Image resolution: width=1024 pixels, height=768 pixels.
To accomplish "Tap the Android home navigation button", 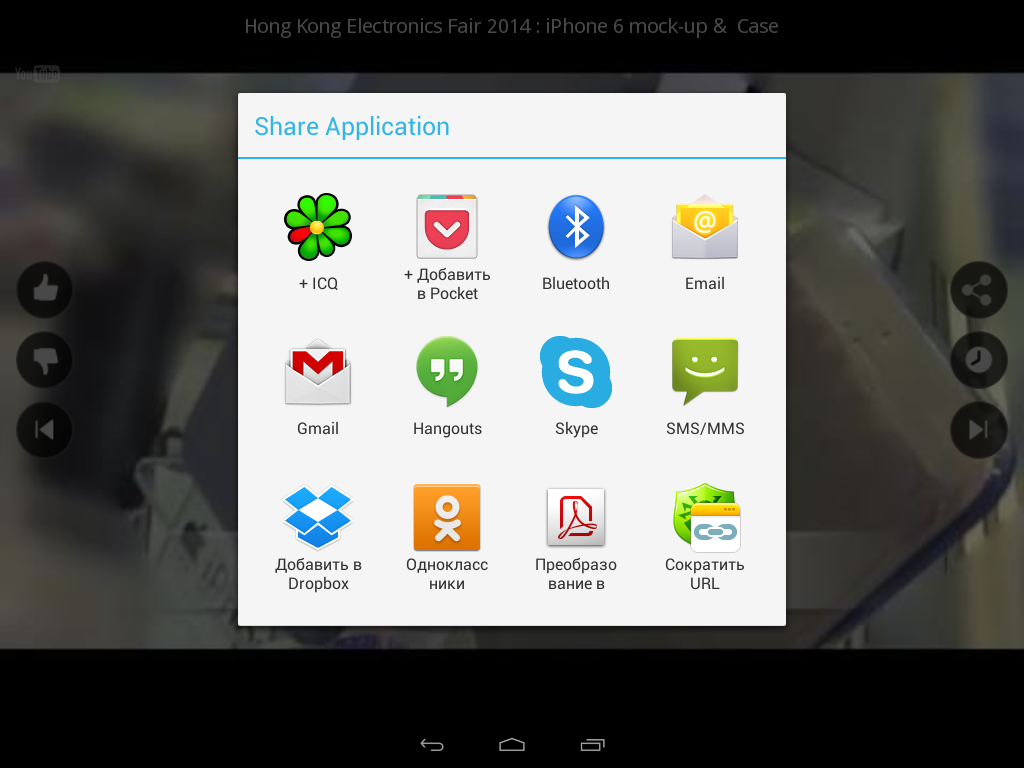I will click(512, 744).
